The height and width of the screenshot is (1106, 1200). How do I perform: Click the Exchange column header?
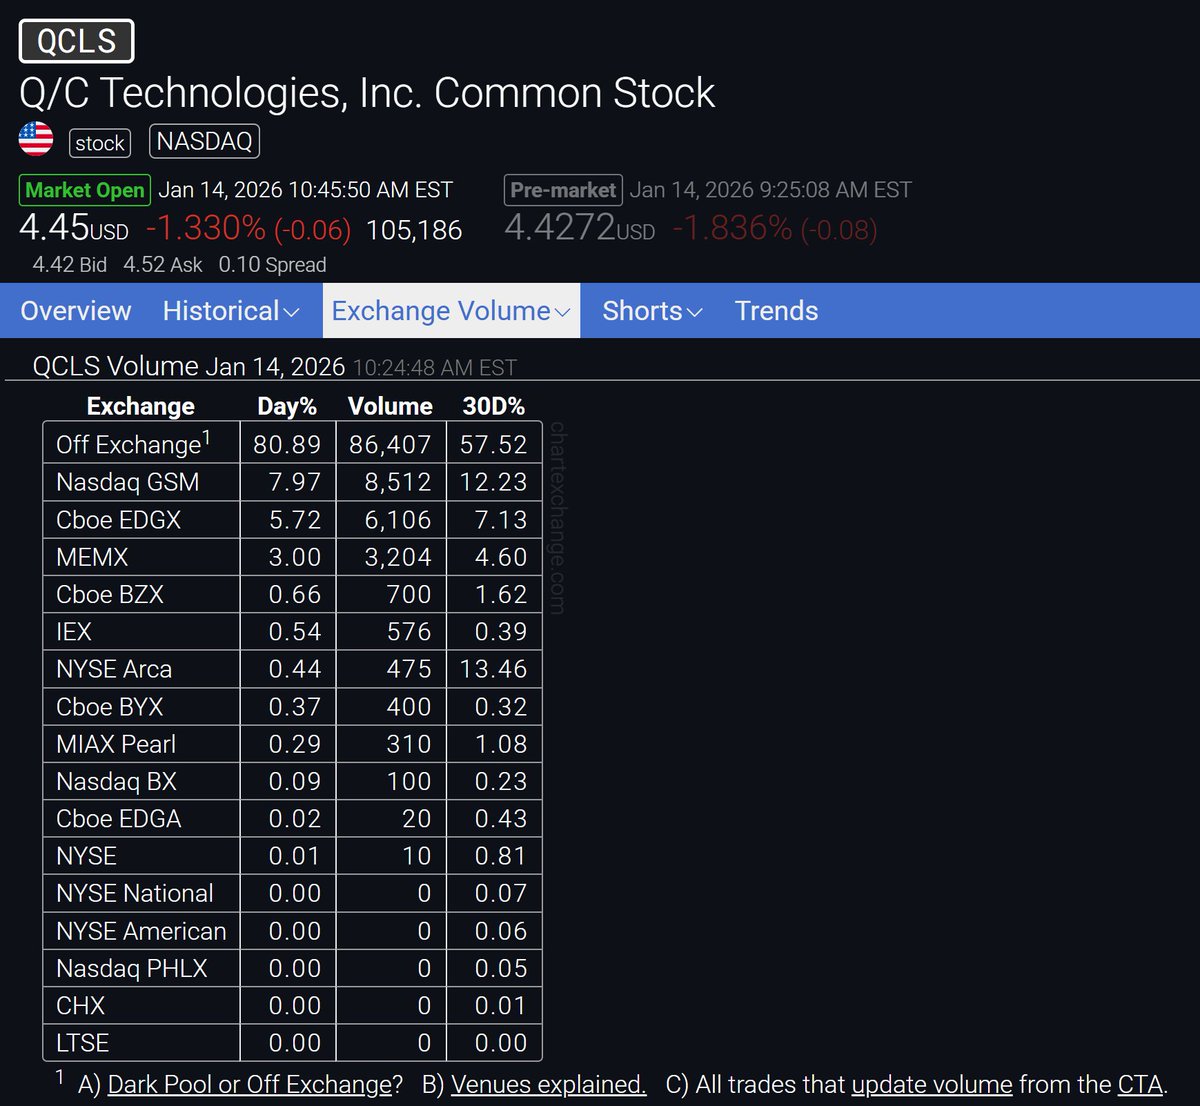click(141, 406)
